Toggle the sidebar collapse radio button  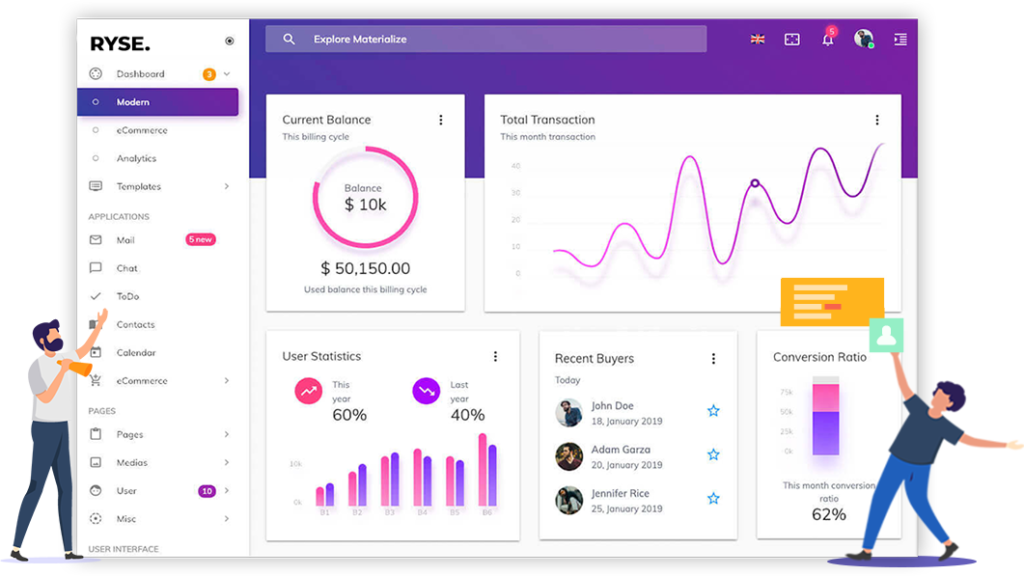(229, 41)
